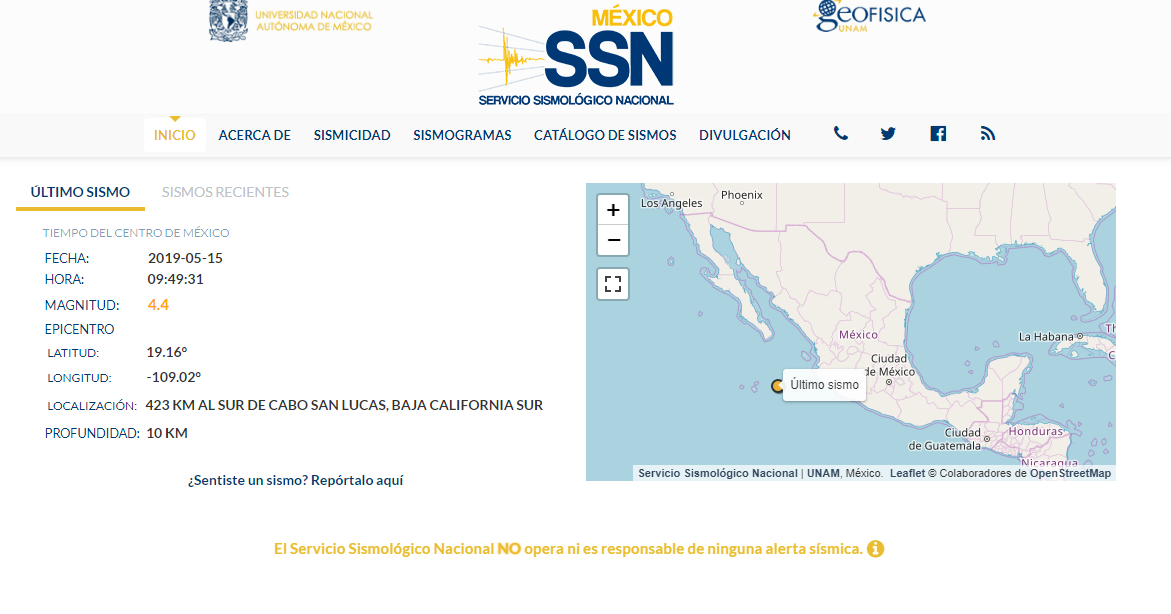Screen dimensions: 1171x614
Task: Click the HORA label
Action: (64, 279)
